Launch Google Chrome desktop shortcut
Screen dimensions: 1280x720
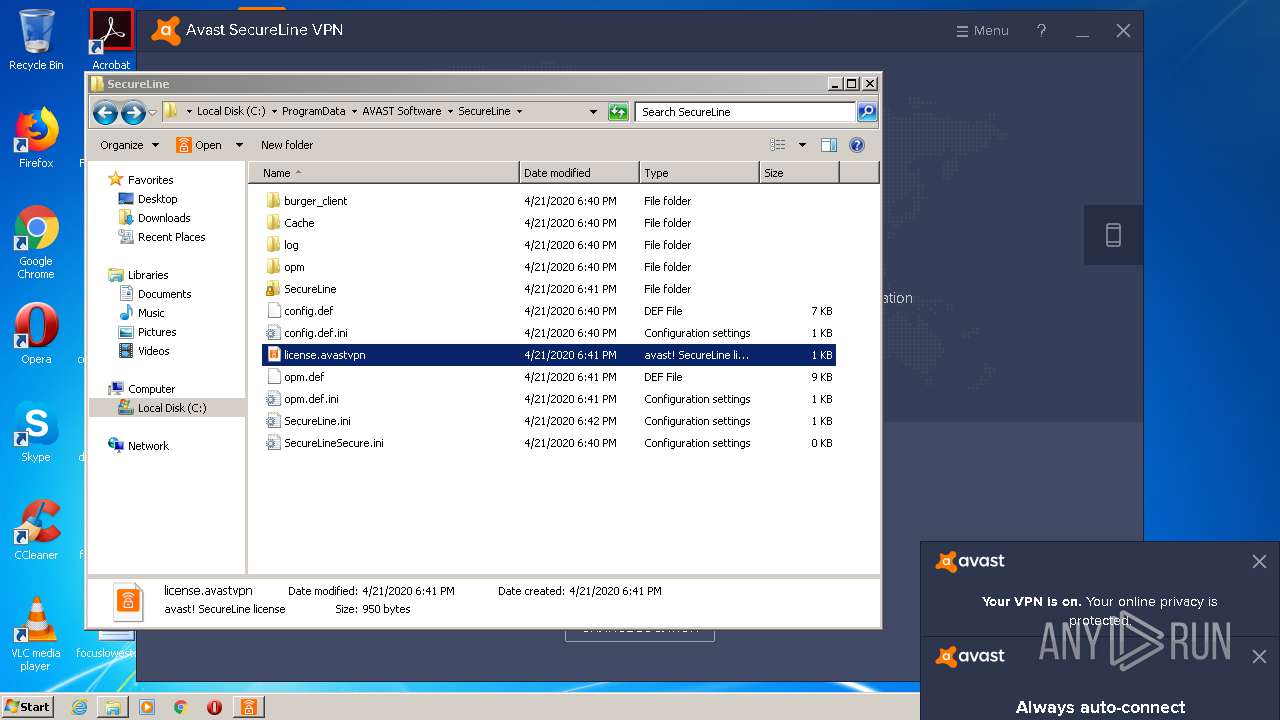click(x=36, y=243)
